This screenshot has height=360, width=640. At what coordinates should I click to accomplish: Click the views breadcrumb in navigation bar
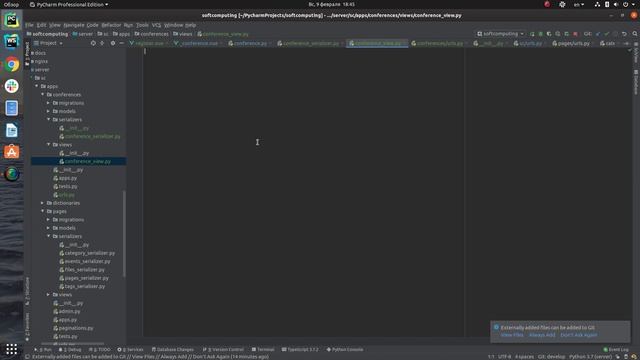click(183, 34)
